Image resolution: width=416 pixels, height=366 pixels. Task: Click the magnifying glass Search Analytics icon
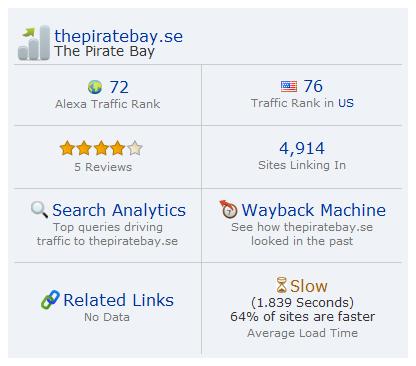[39, 210]
